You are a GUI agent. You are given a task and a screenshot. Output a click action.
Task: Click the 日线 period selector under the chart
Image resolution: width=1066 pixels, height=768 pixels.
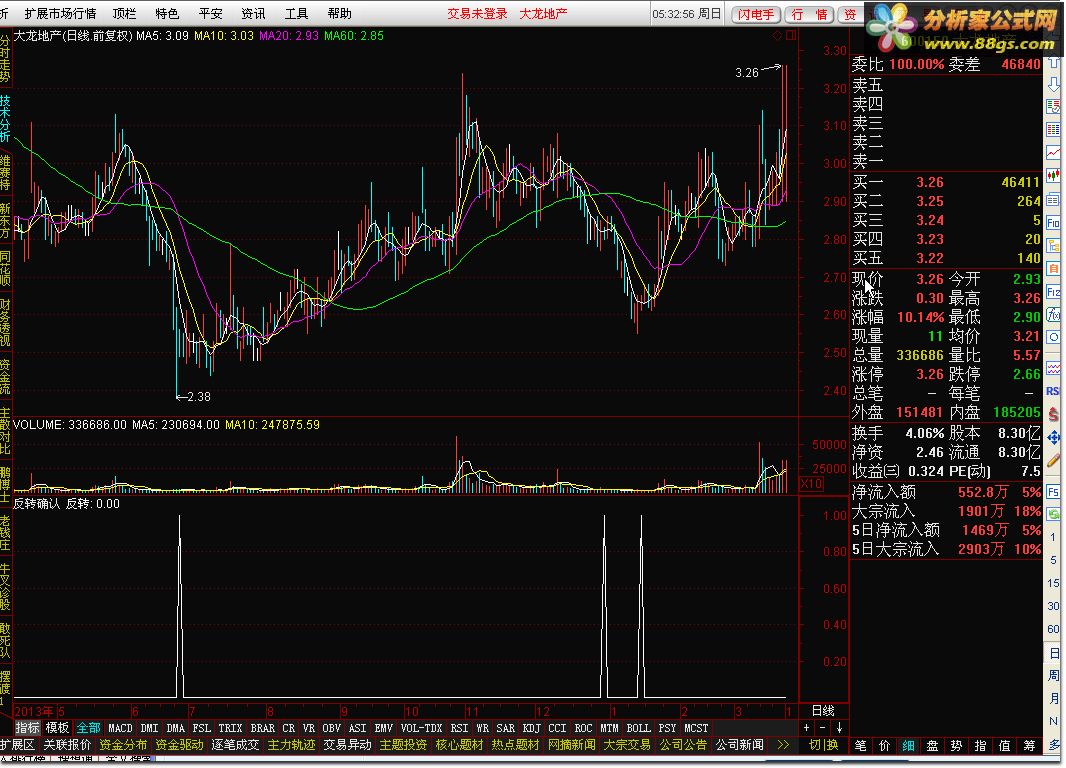coord(823,710)
